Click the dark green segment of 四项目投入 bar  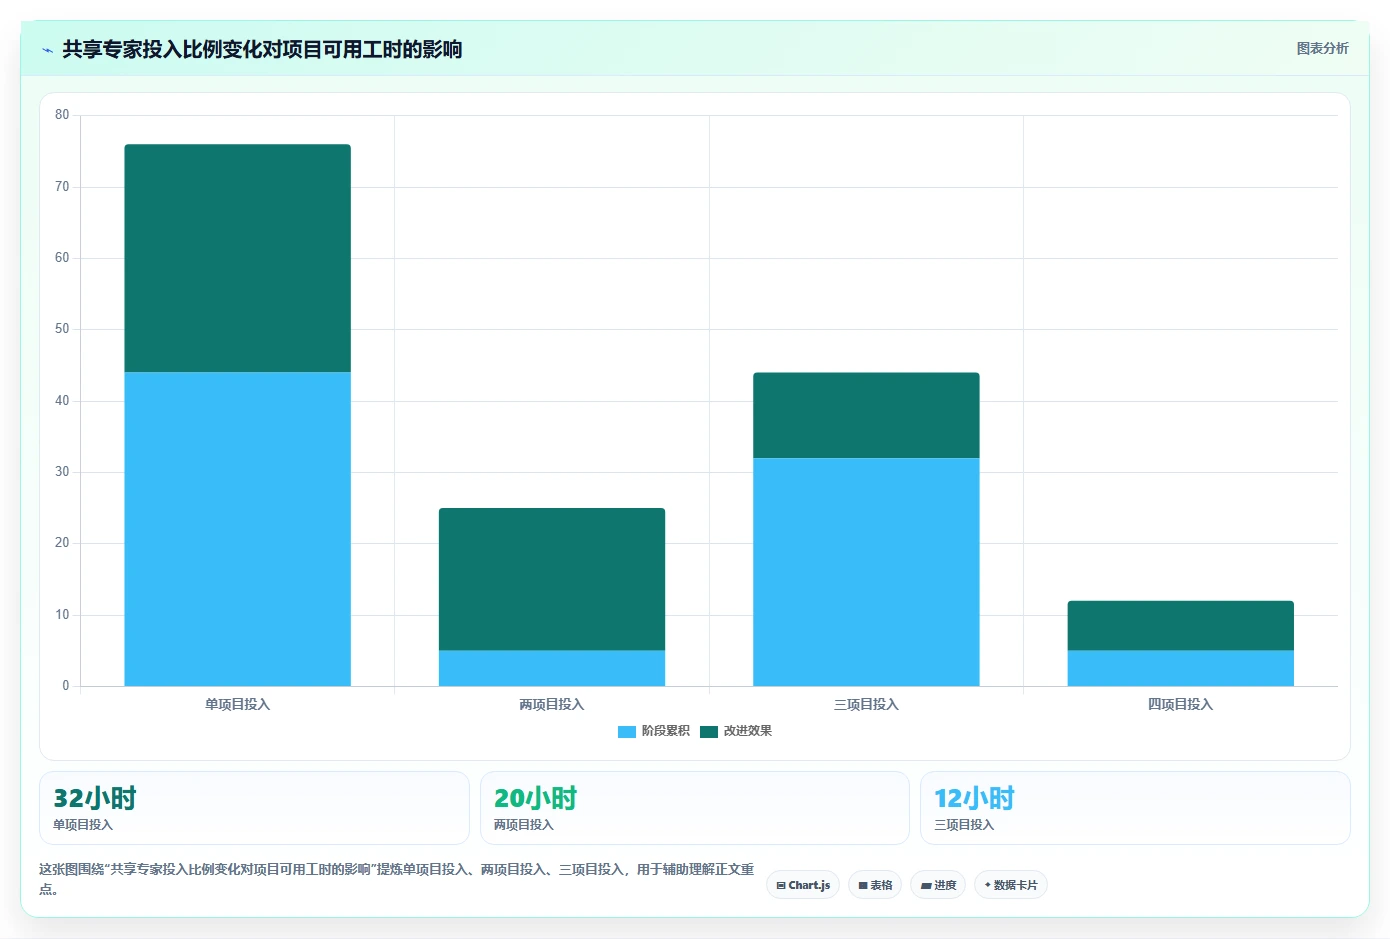[1181, 626]
